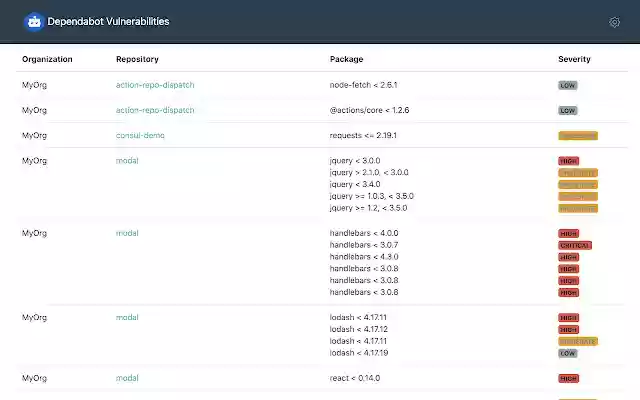Open action-repo-dispatch link in node-fetch row
Screen dimensions: 640x400
pos(155,85)
